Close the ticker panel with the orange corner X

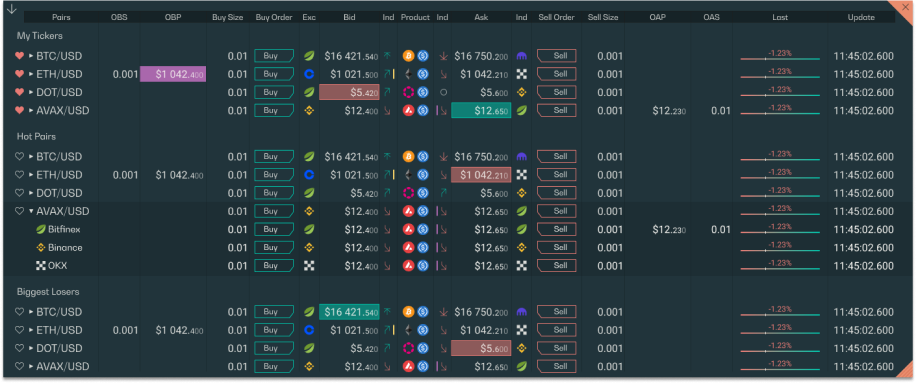905,8
